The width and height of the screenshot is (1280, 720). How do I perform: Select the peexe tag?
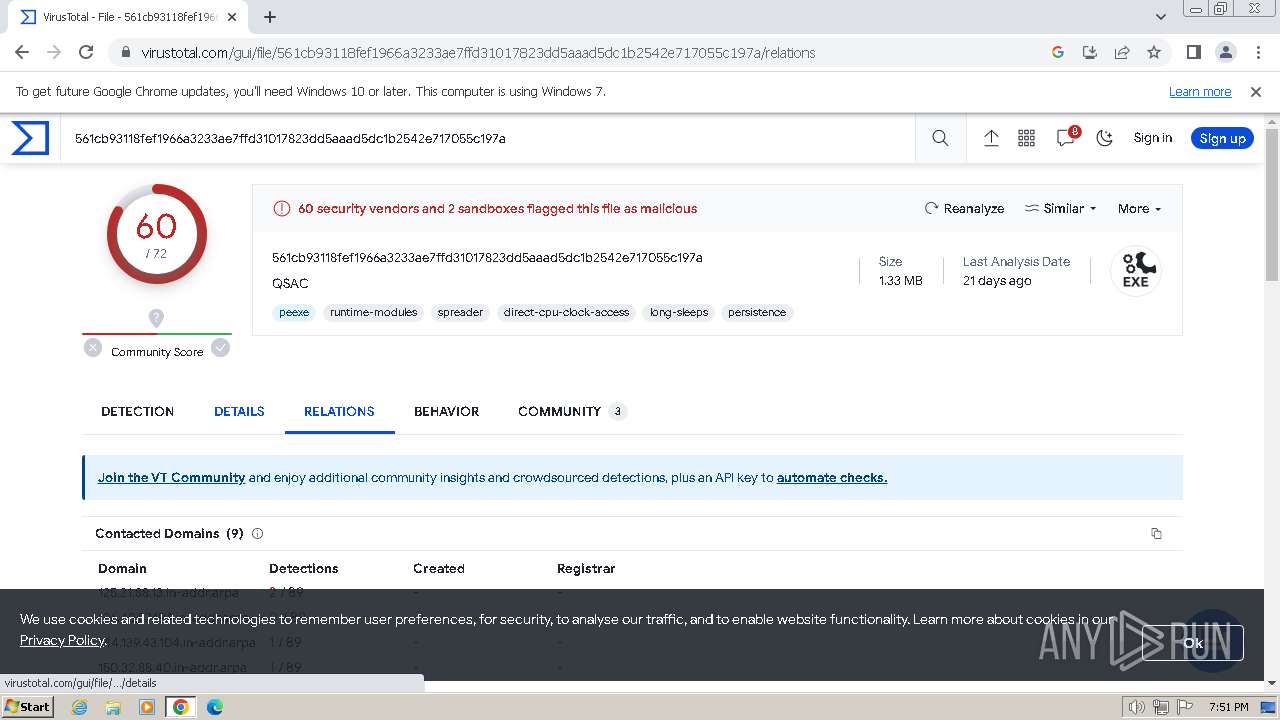tap(294, 312)
